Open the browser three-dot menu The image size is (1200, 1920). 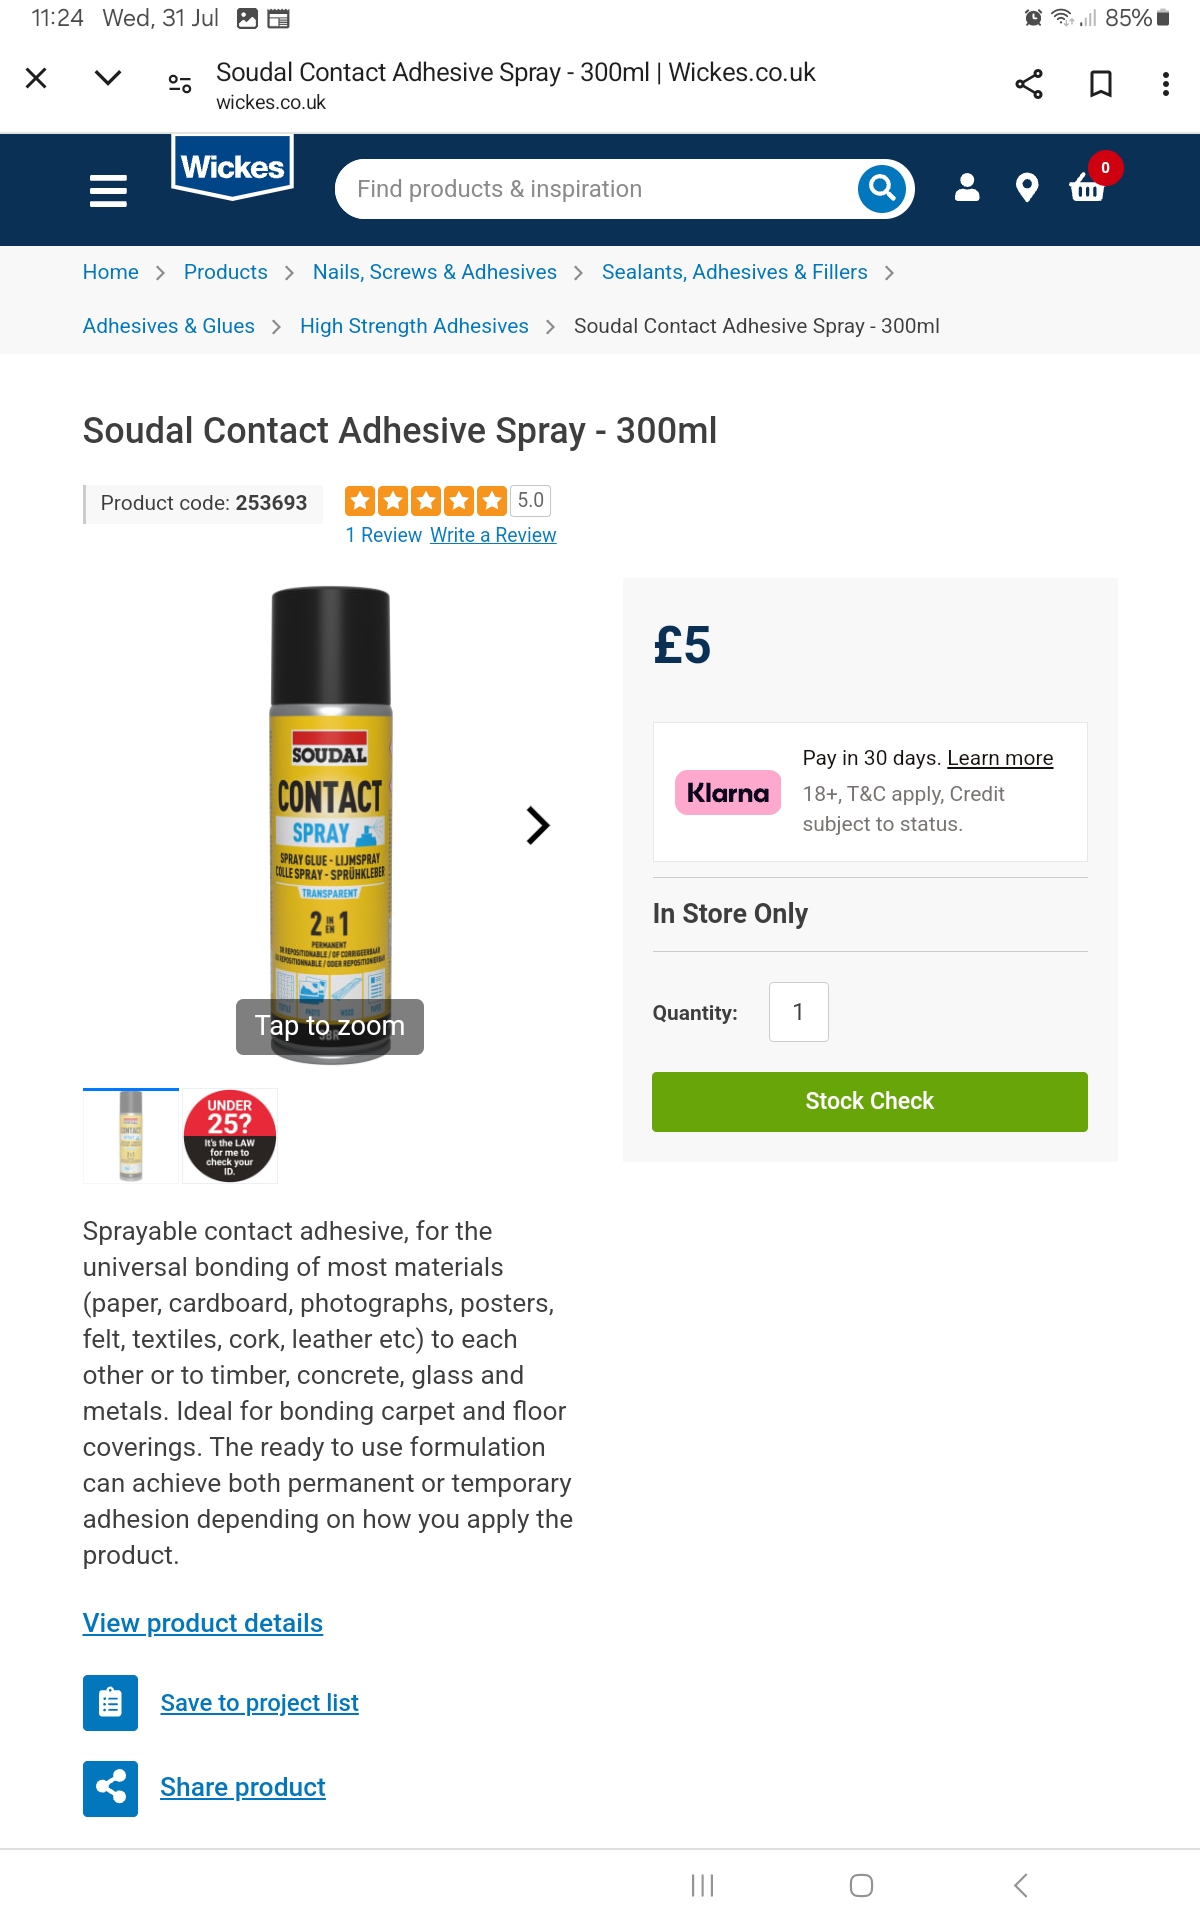(x=1165, y=84)
